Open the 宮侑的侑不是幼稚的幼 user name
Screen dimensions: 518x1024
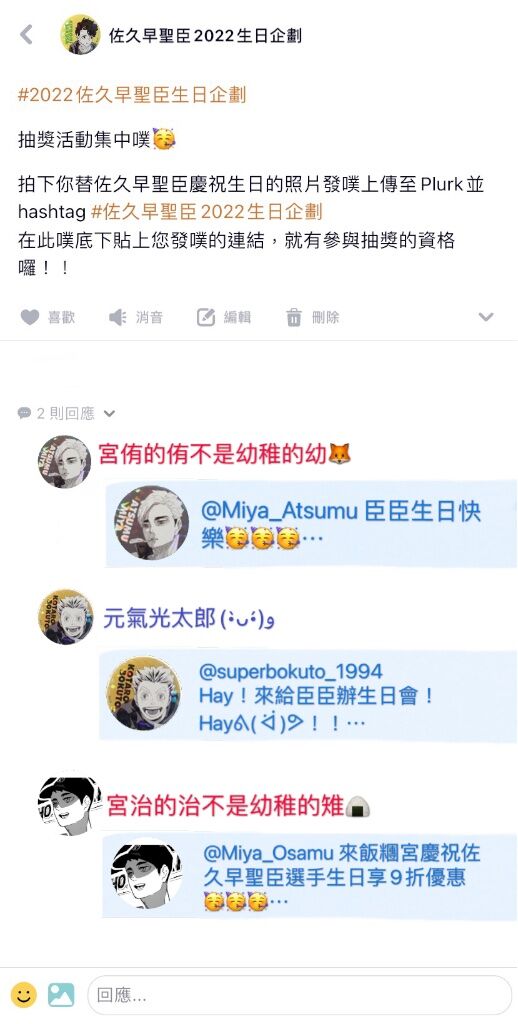pos(212,453)
